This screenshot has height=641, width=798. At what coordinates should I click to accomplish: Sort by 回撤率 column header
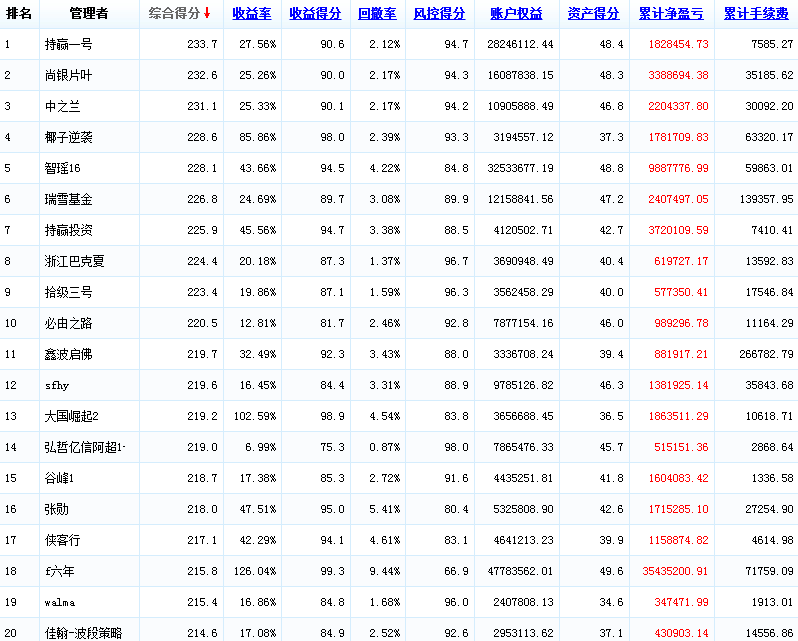(377, 14)
